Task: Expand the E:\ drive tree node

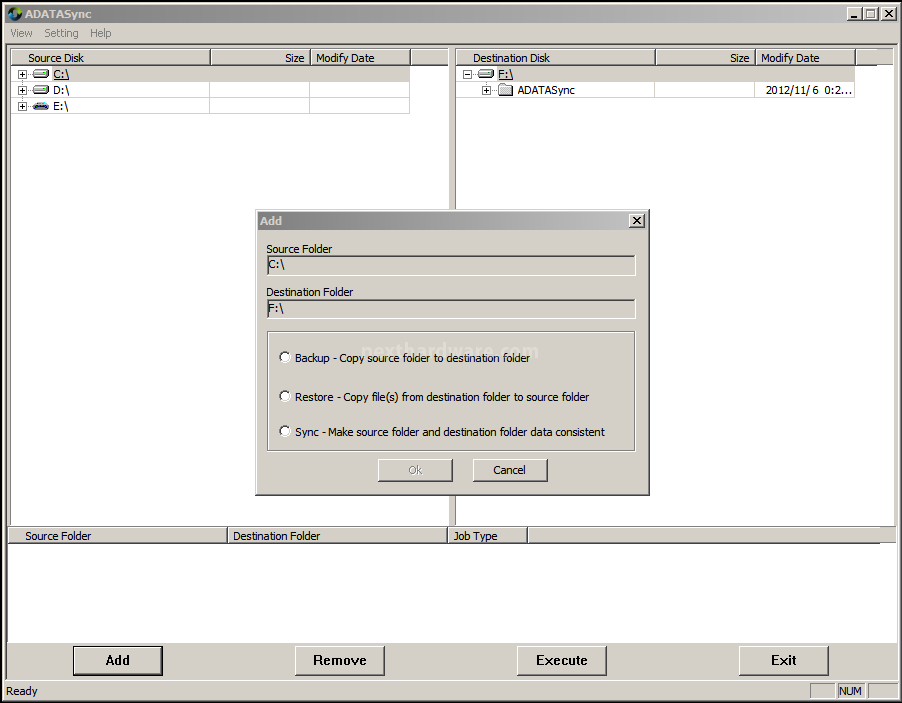Action: pos(22,106)
